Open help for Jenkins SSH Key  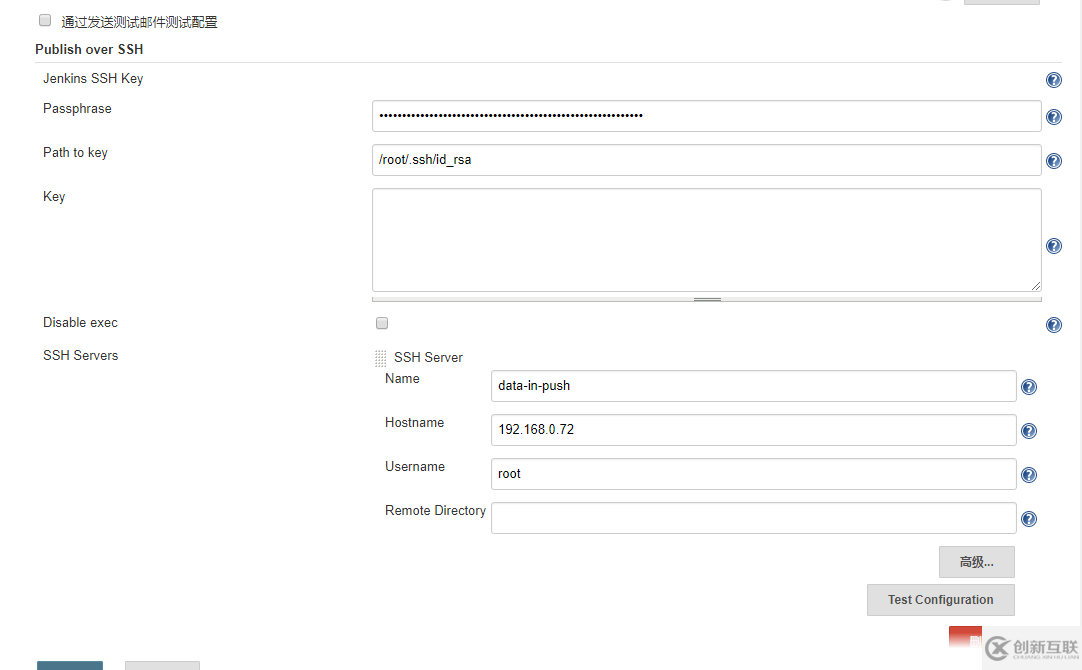coord(1053,80)
